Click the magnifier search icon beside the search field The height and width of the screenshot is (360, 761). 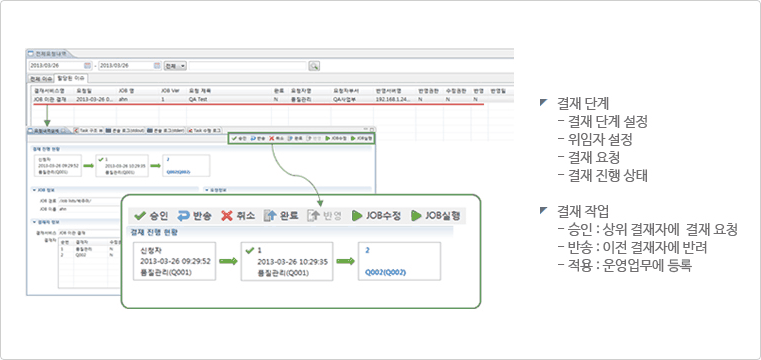314,65
